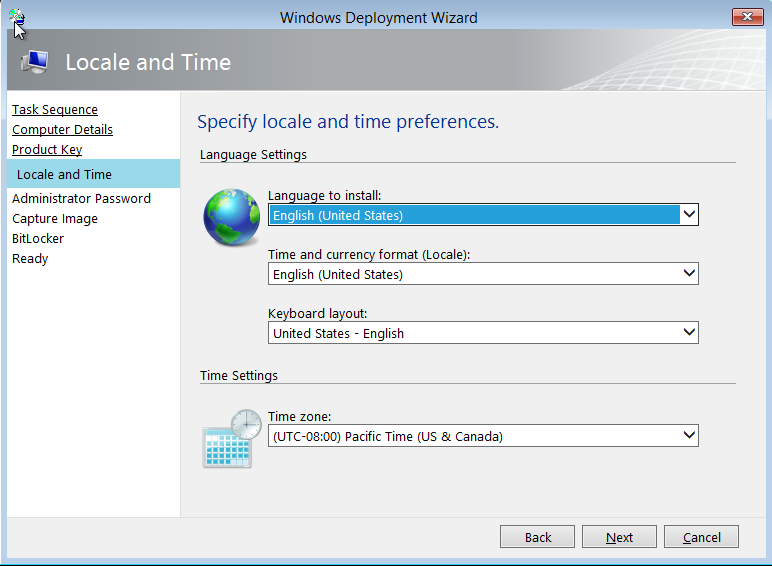
Task: Cancel the deployment wizard
Action: click(x=701, y=537)
